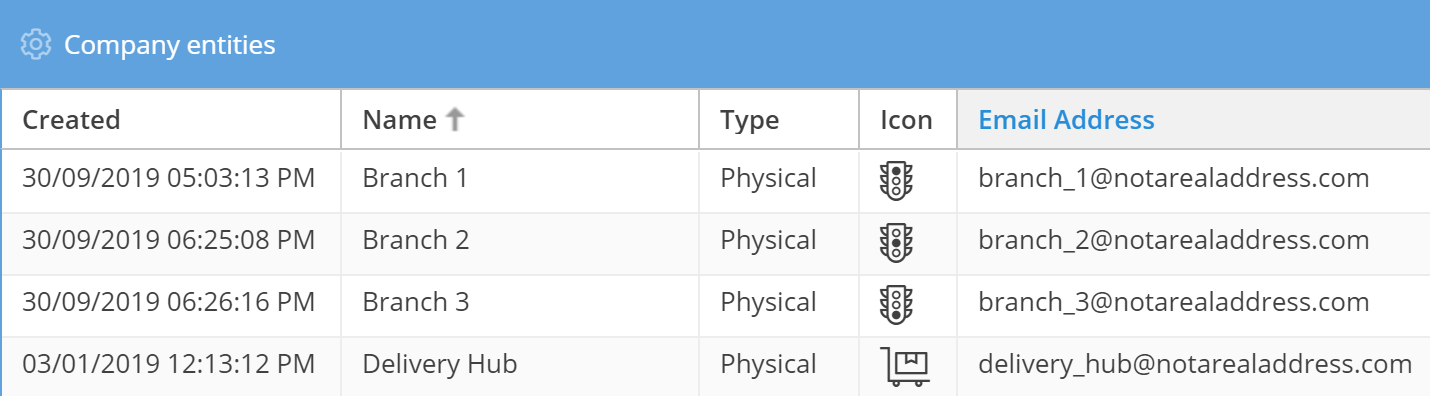Click the delivery_hub@notarealaddress.com email cell
Viewport: 1430px width, 396px height.
coord(1195,364)
